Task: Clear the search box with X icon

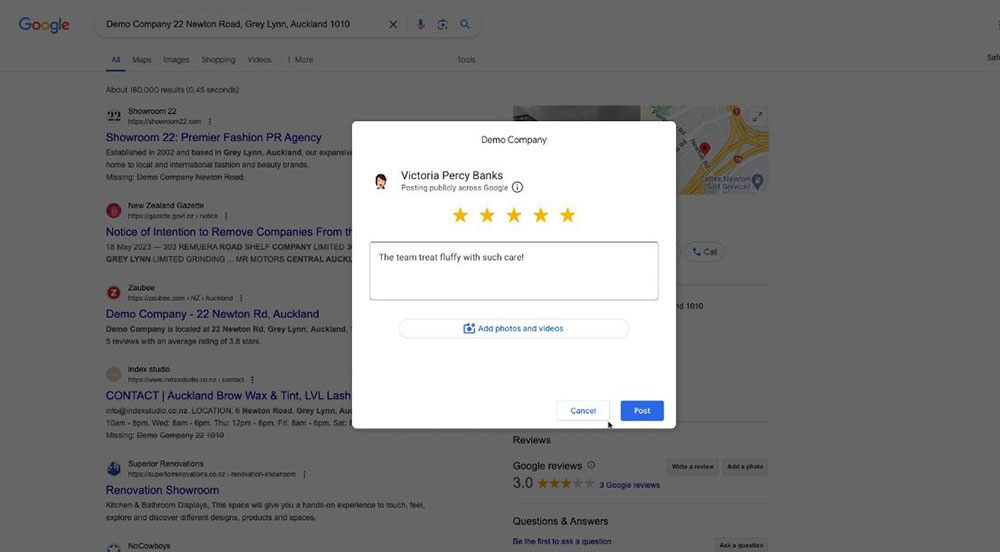Action: 393,24
